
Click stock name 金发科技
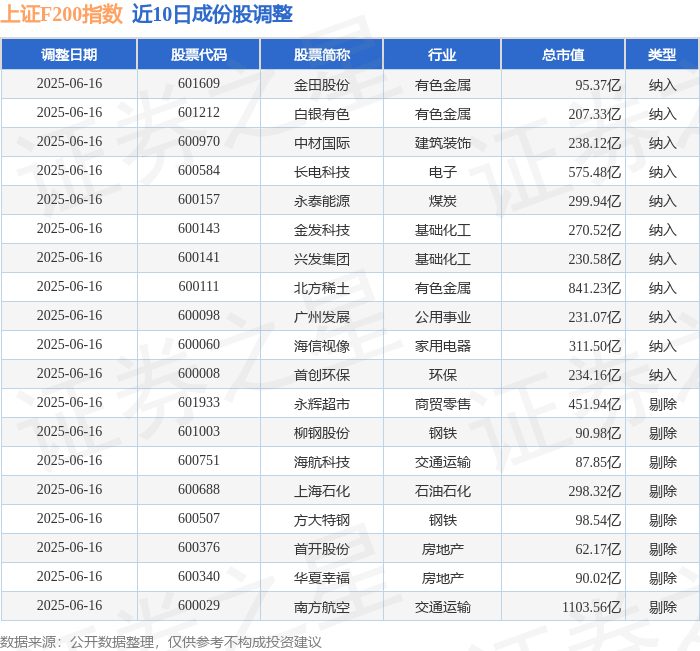tap(321, 230)
